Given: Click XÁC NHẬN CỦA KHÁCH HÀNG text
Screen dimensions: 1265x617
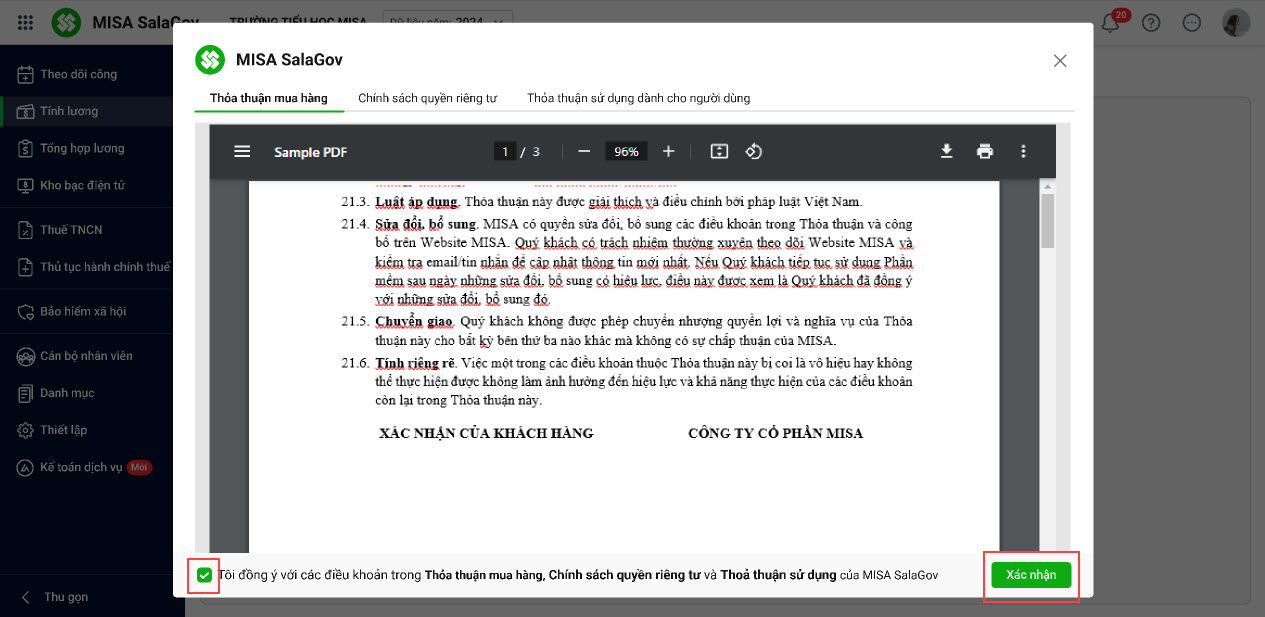Looking at the screenshot, I should coord(486,433).
